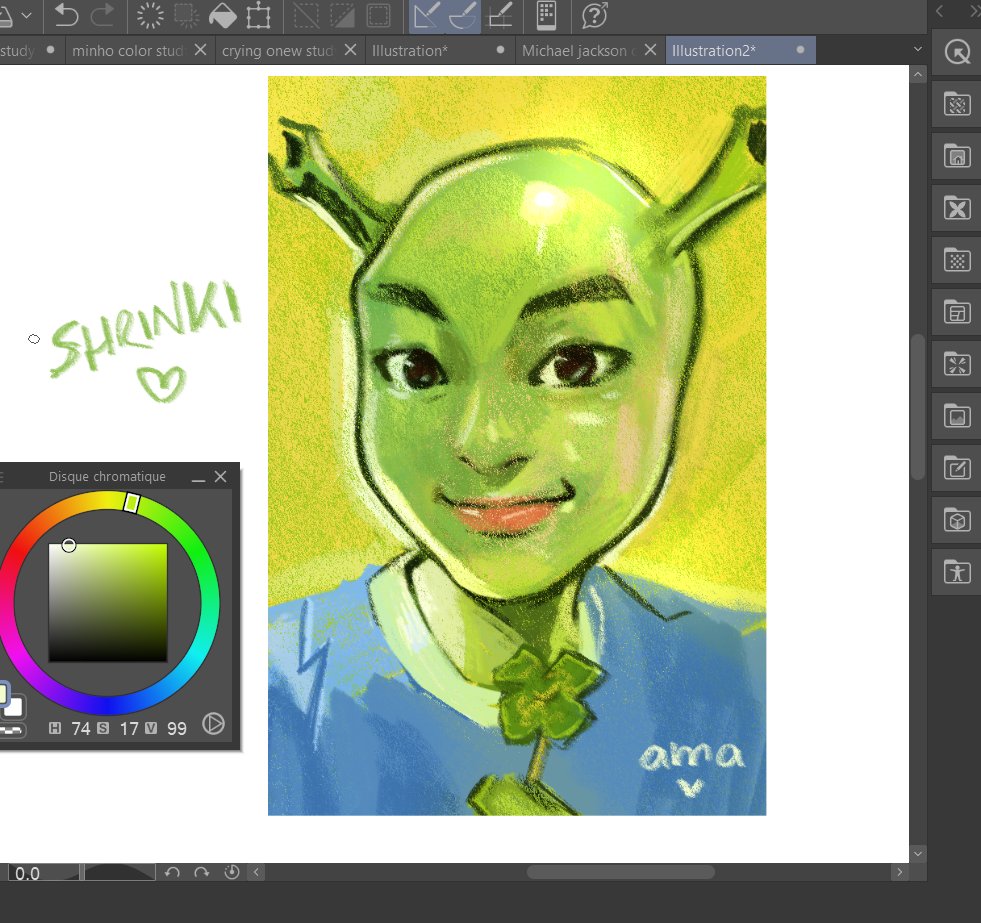This screenshot has height=923, width=981.
Task: Toggle Snap to Ruler
Action: (x=427, y=16)
